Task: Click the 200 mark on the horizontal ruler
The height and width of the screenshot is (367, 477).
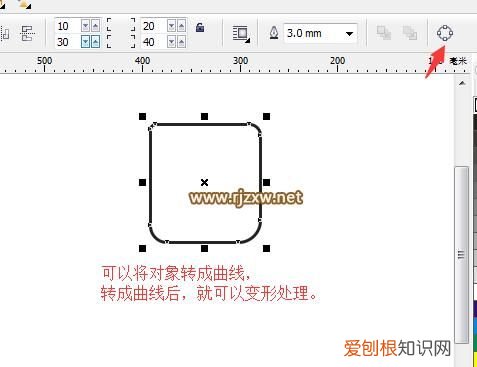Action: click(x=338, y=61)
